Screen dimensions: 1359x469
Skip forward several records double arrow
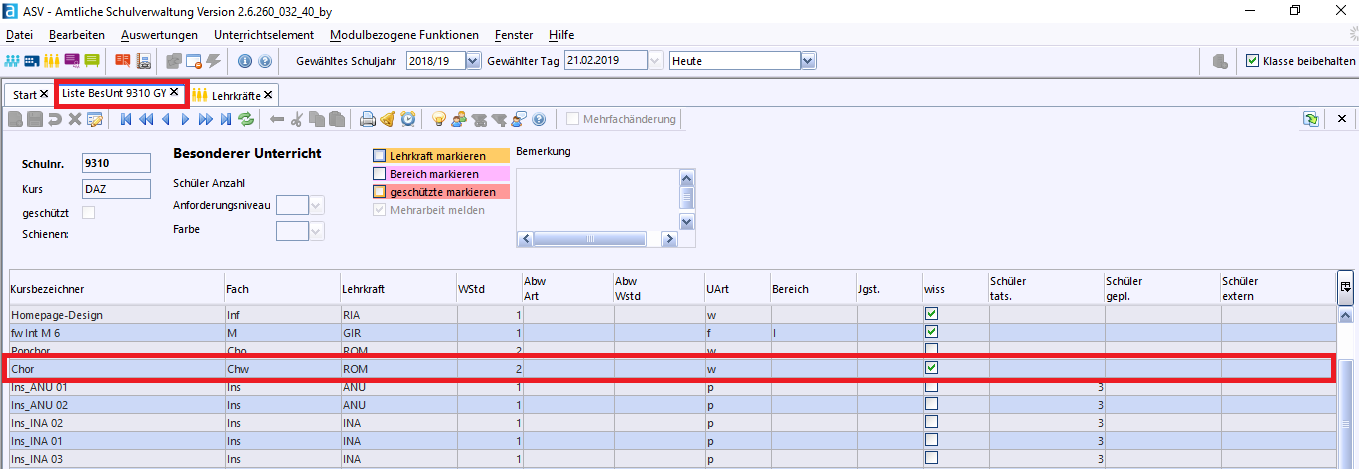(x=206, y=119)
